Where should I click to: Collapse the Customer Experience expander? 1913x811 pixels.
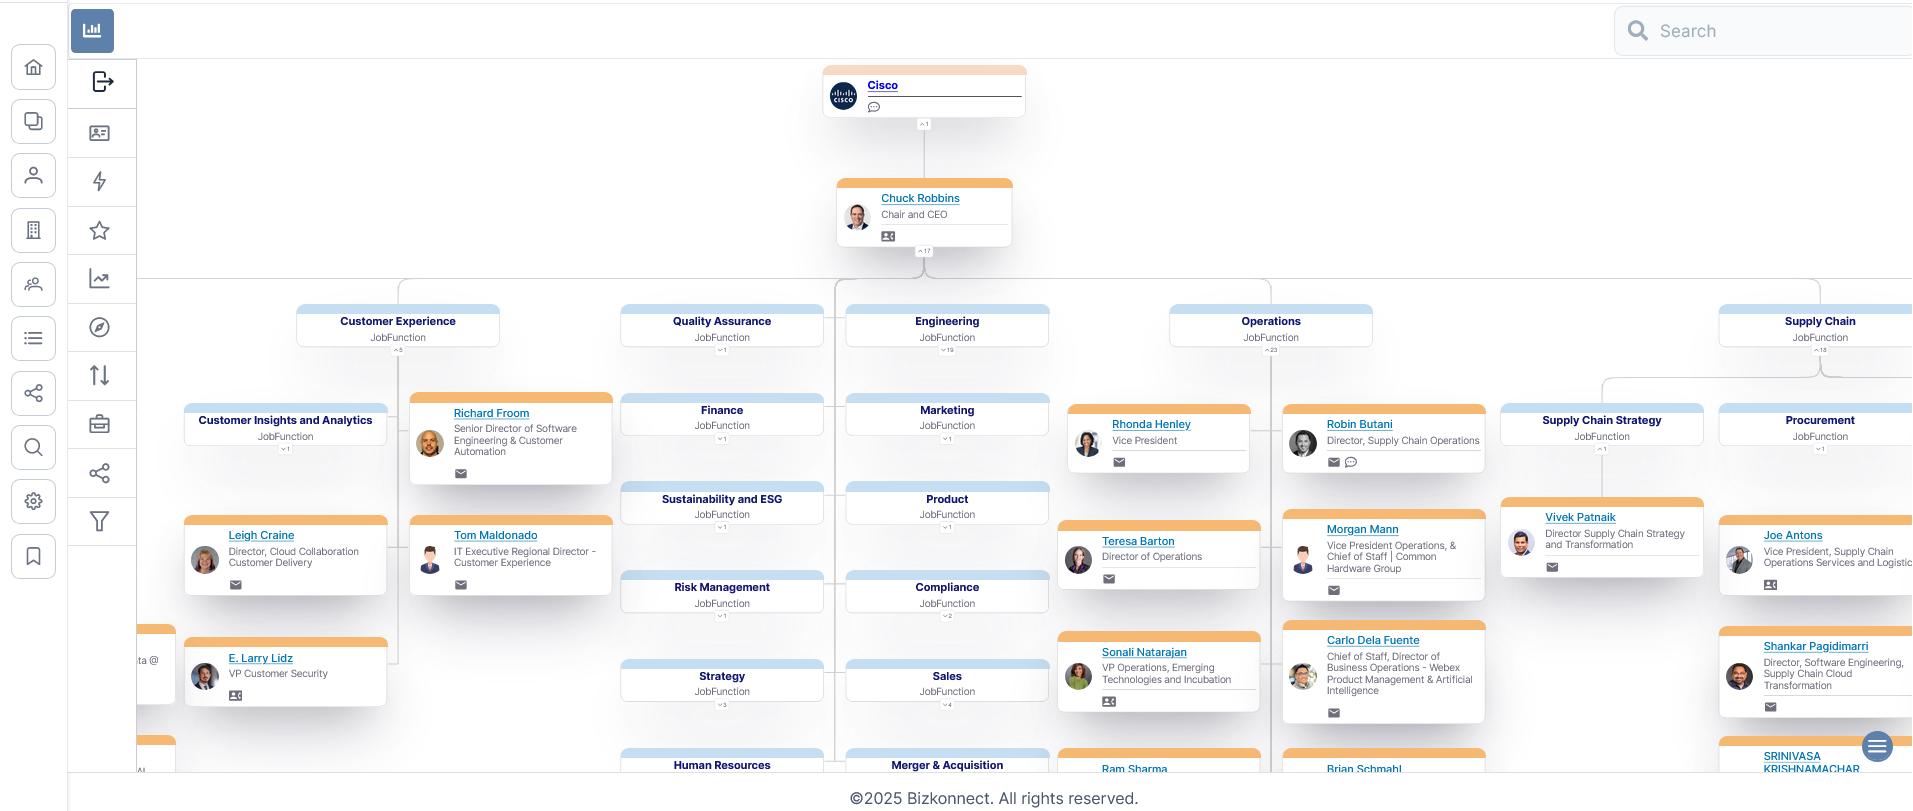click(398, 350)
